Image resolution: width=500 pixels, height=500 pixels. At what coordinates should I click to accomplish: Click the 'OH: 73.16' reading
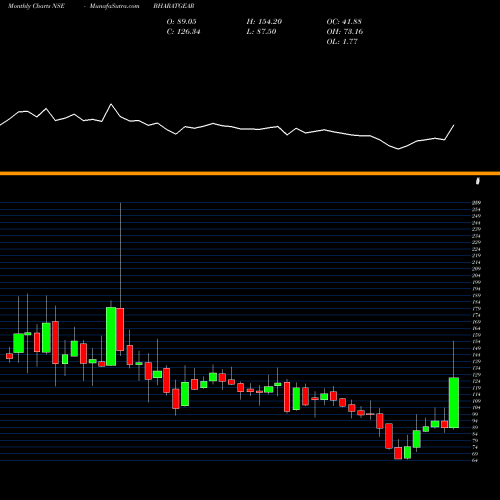(x=345, y=32)
